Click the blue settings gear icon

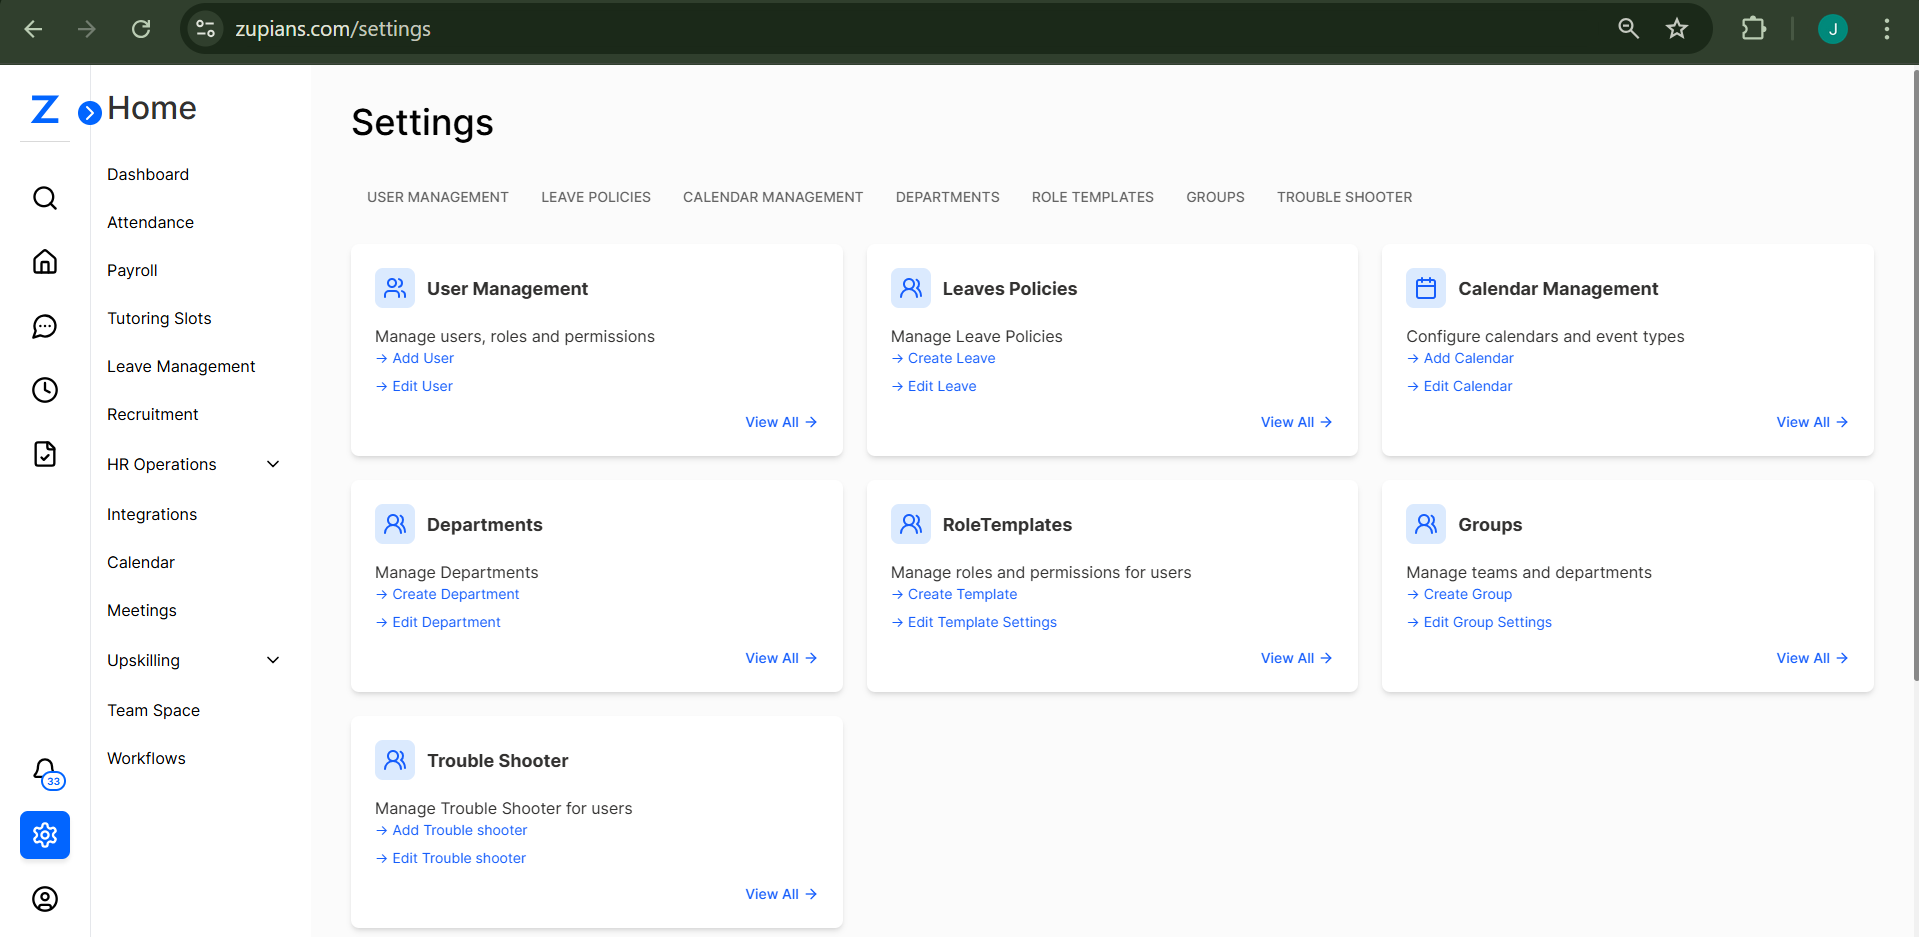[45, 835]
